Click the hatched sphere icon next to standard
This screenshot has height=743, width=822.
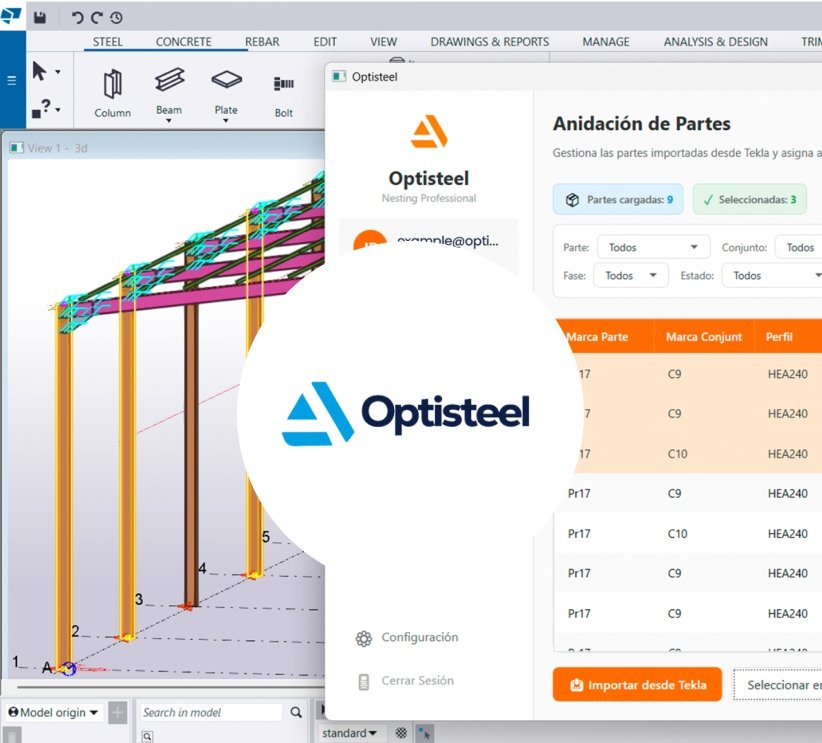(401, 733)
